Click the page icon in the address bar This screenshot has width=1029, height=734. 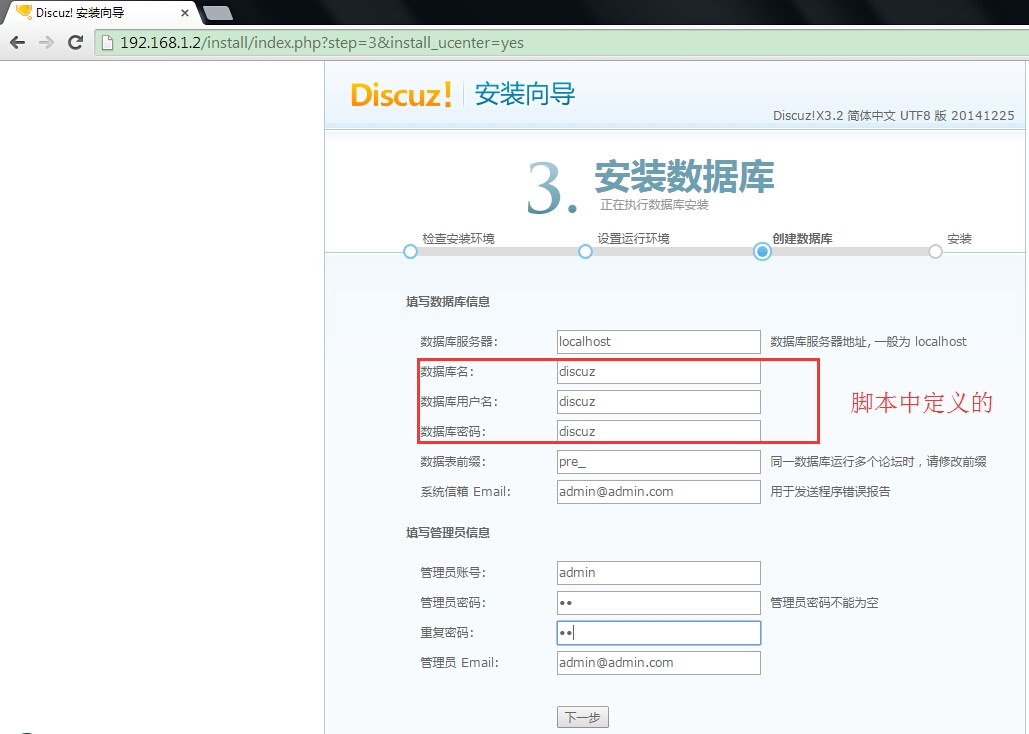pos(106,42)
